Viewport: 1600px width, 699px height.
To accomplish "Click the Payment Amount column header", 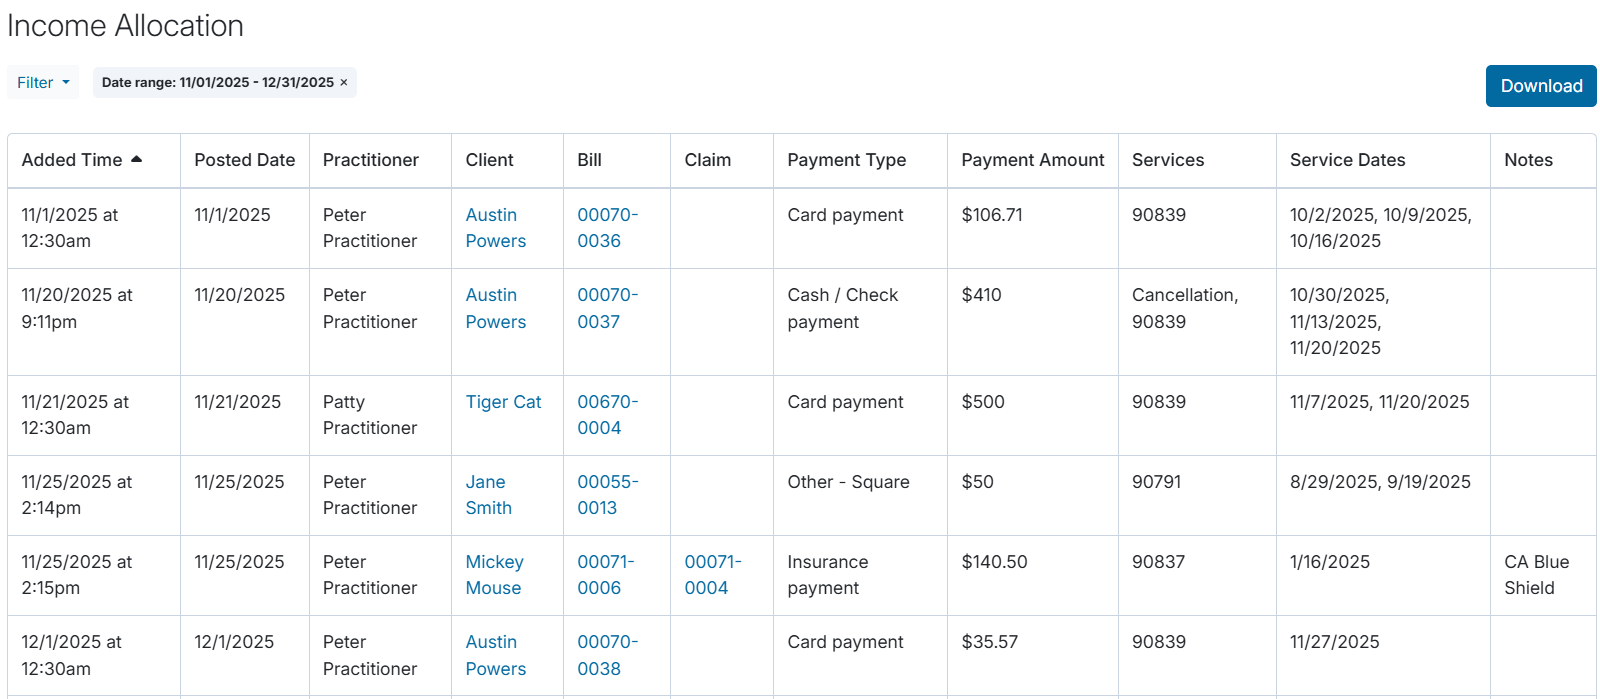I will 1033,160.
